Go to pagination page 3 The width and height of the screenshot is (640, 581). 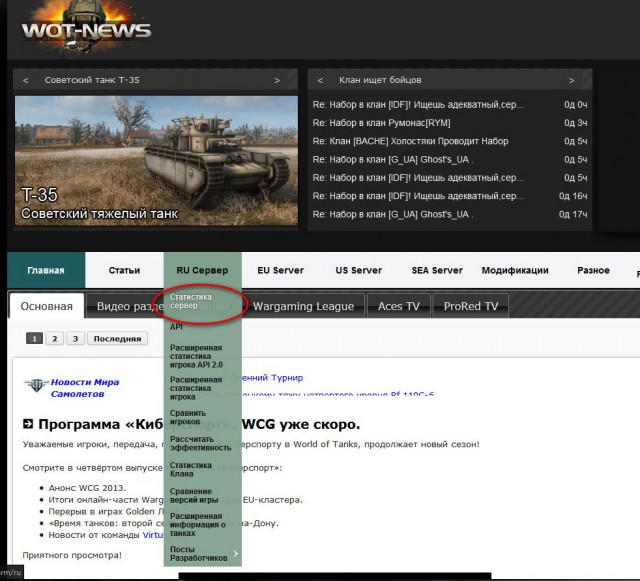75,338
